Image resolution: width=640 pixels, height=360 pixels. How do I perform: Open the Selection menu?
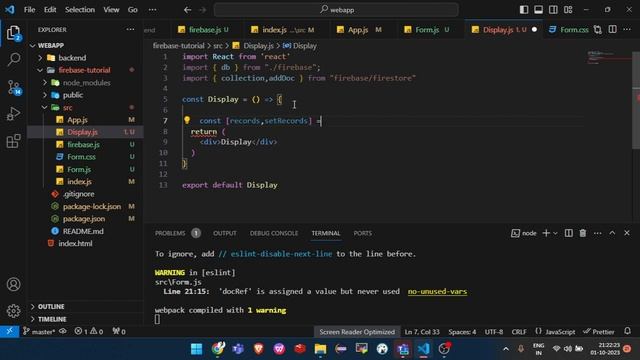coord(80,10)
